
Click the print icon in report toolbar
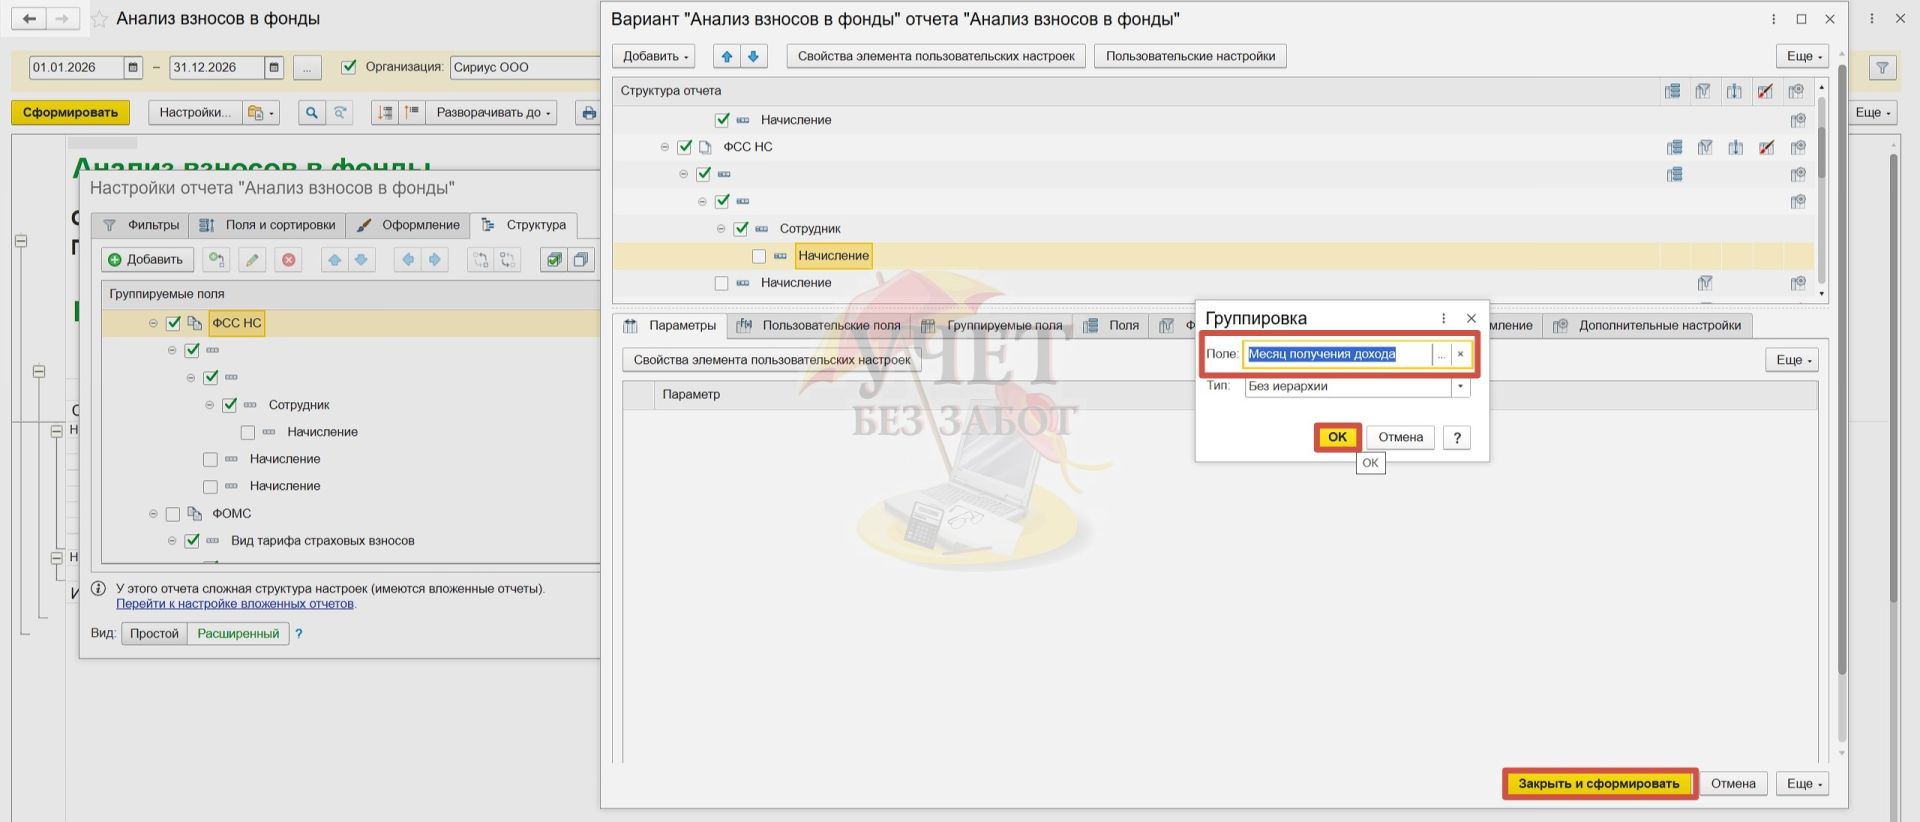[588, 112]
